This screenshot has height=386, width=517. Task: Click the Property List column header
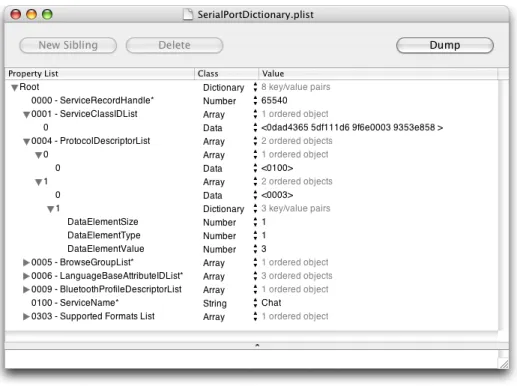point(100,74)
